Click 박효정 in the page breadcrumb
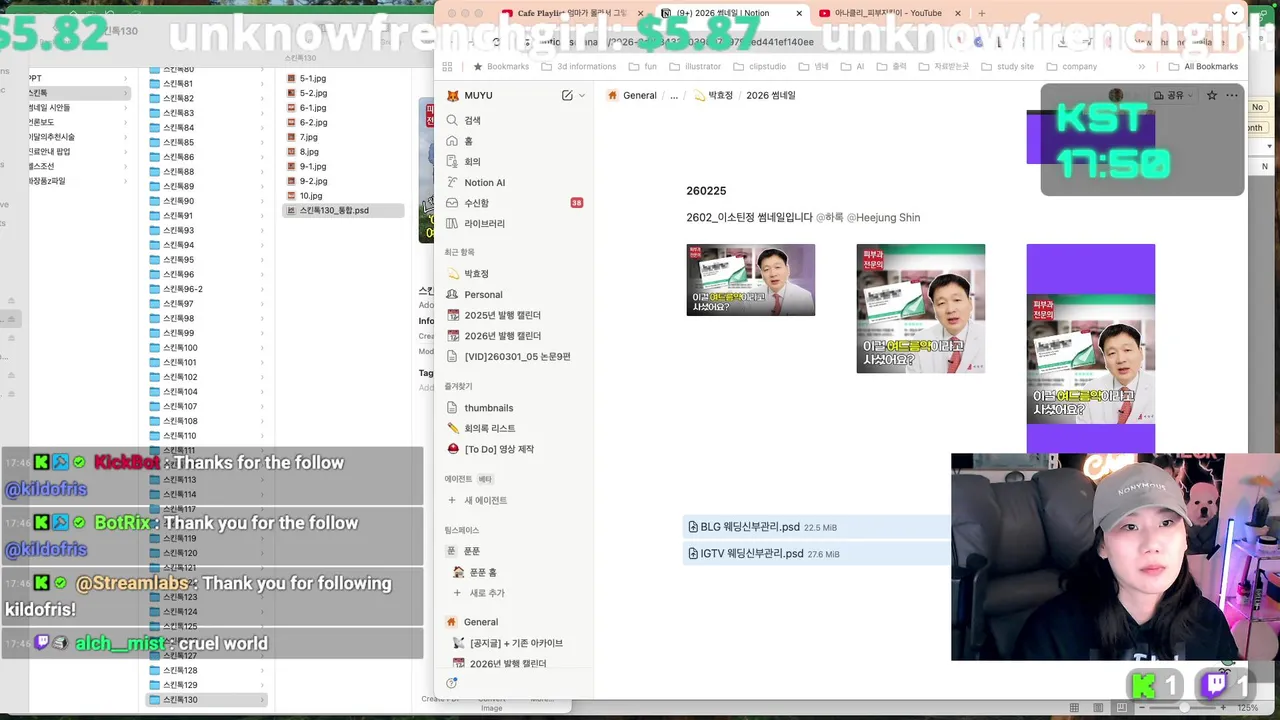This screenshot has height=720, width=1280. [713, 95]
